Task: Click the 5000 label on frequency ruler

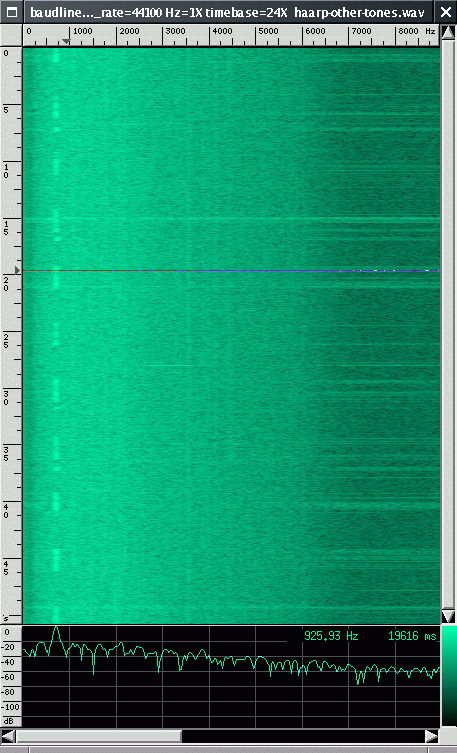Action: pos(268,31)
